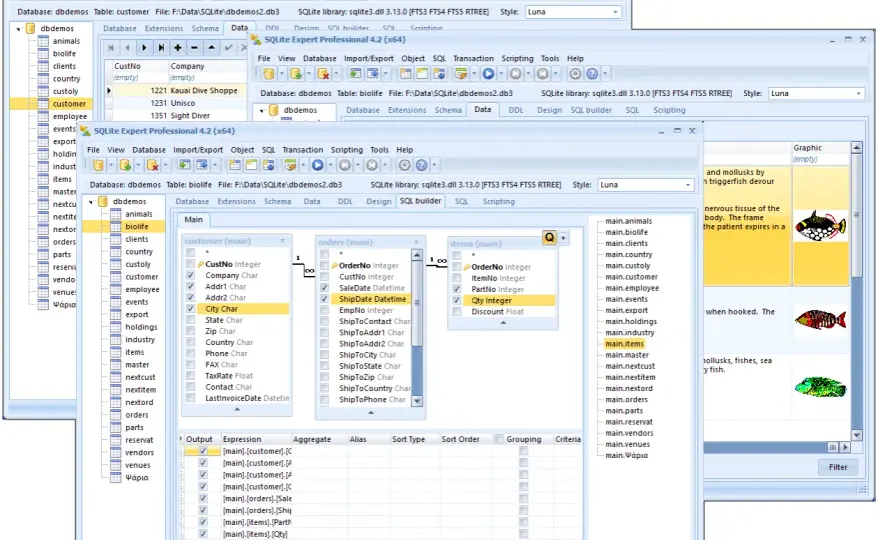This screenshot has height=540, width=880.
Task: Check the EmpNo field in orders table
Action: tap(324, 310)
